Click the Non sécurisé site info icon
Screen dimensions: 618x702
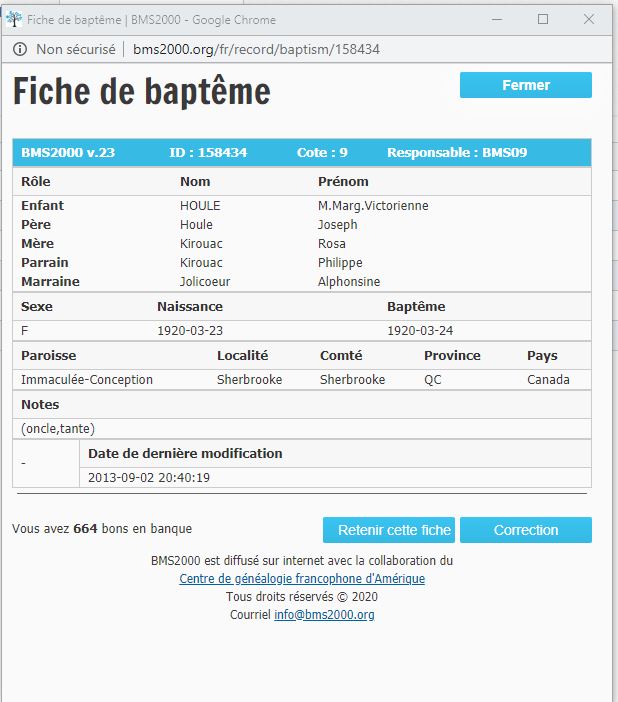[x=20, y=49]
